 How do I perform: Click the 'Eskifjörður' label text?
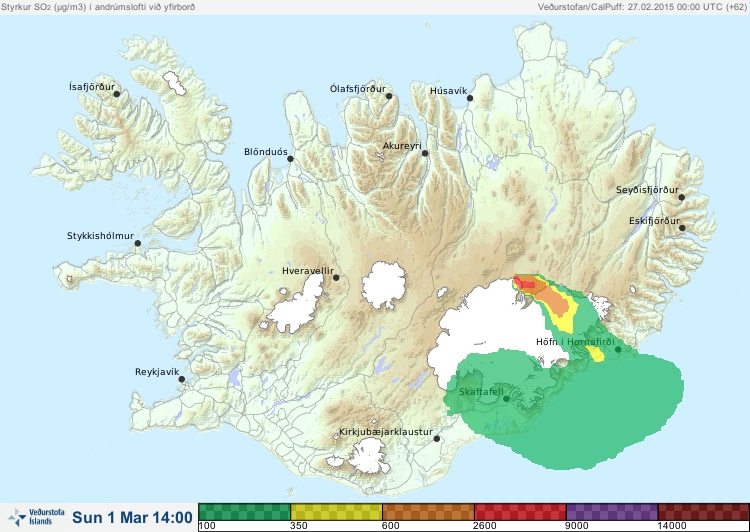[654, 221]
